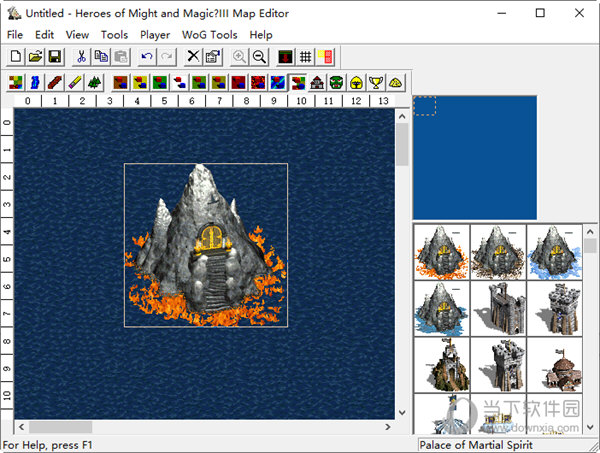Show water terrain objects palette

(x=278, y=82)
